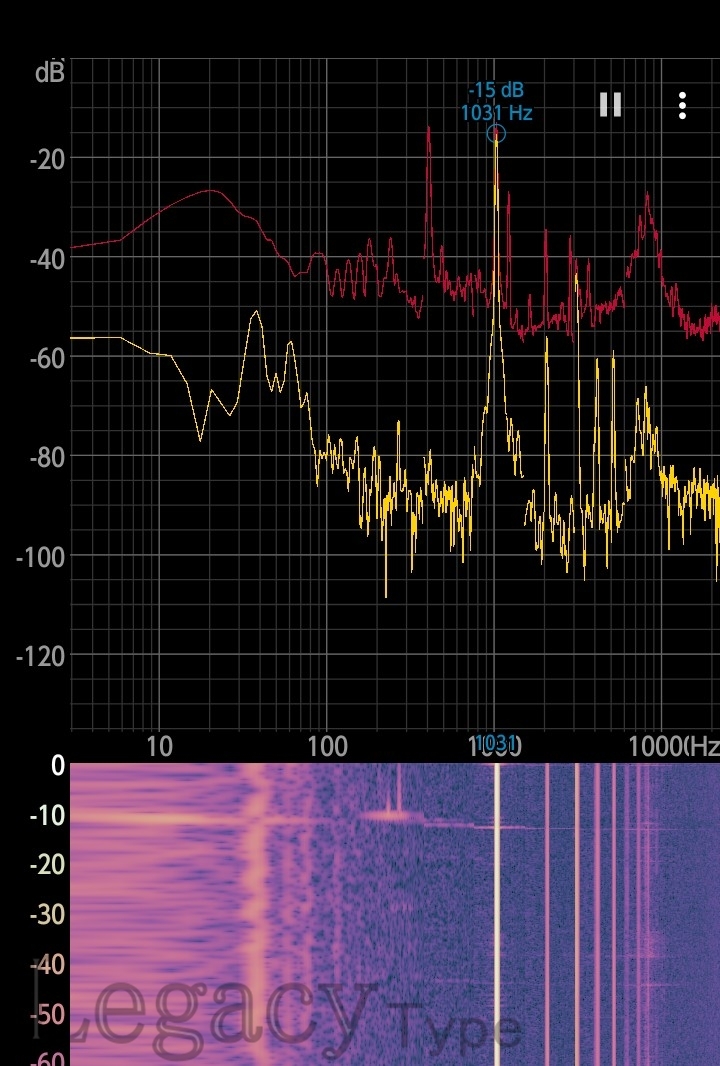Tap the 100 Hz frequency axis label
The image size is (720, 1066).
click(x=327, y=747)
